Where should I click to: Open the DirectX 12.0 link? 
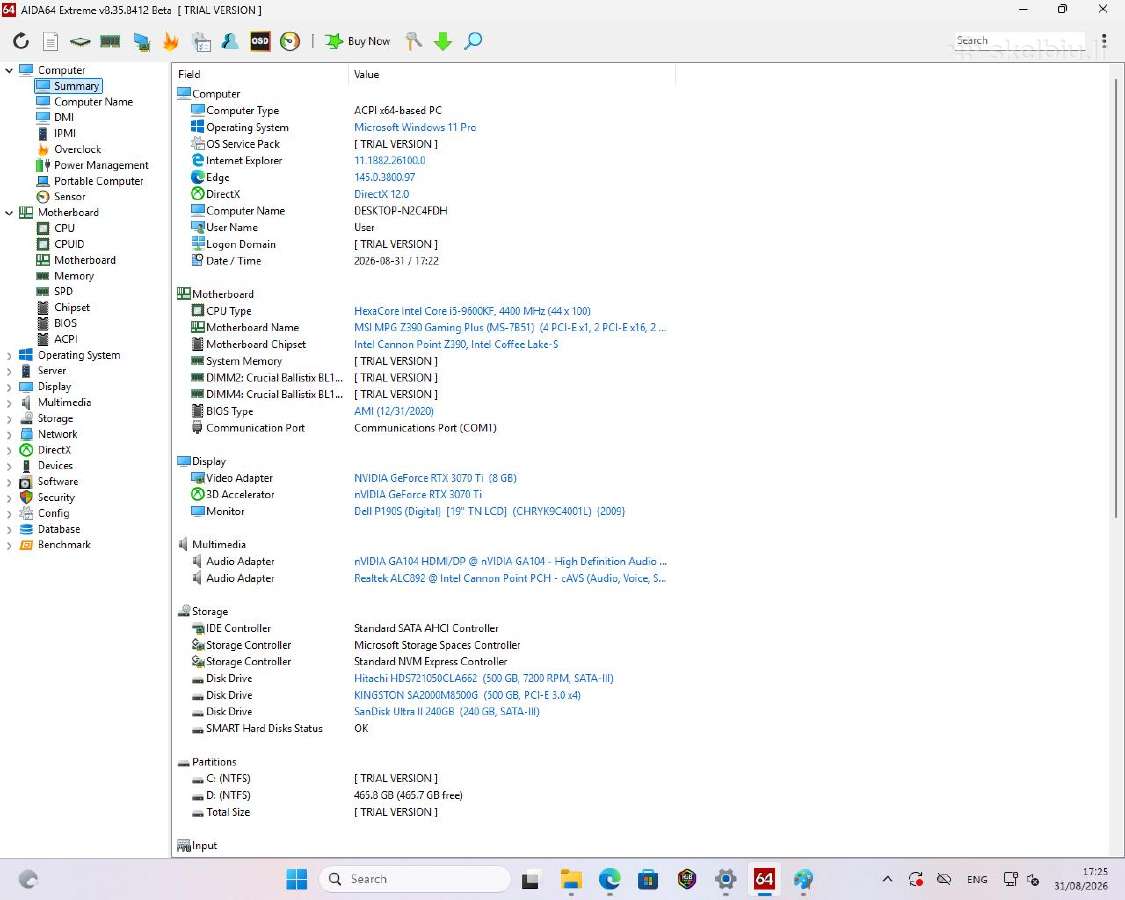coord(381,194)
